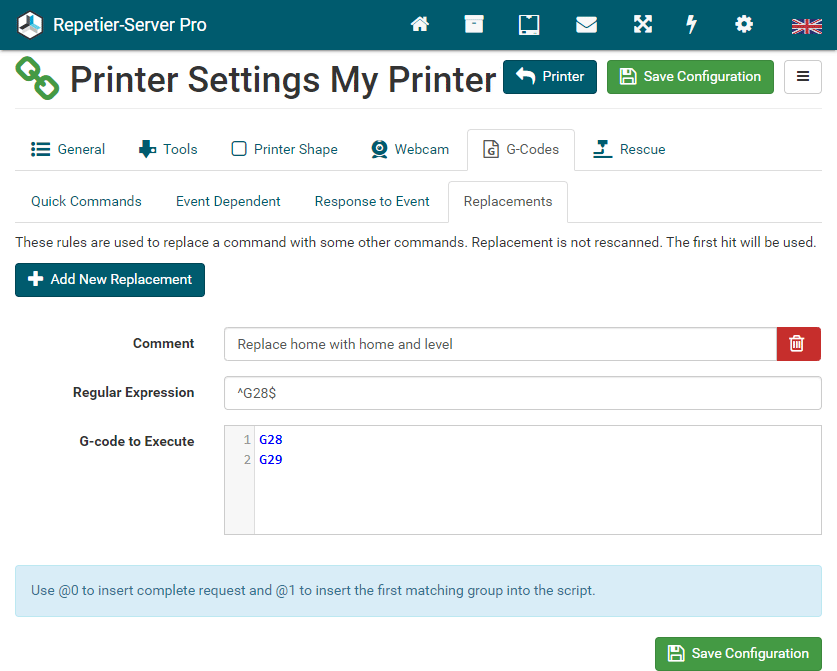Screen dimensions: 837x671
Task: Click the Printer back button
Action: coord(550,77)
